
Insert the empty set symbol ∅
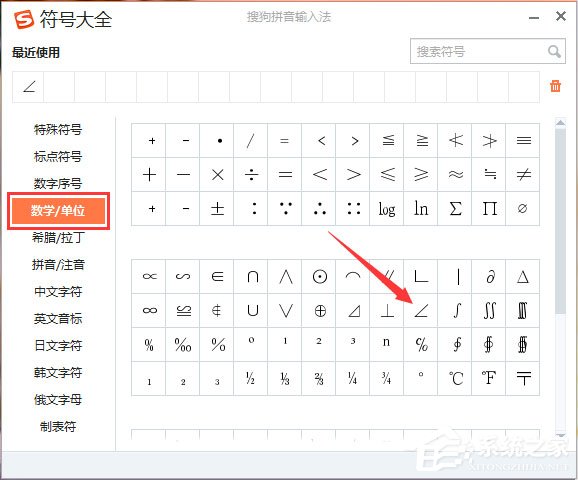tap(523, 208)
